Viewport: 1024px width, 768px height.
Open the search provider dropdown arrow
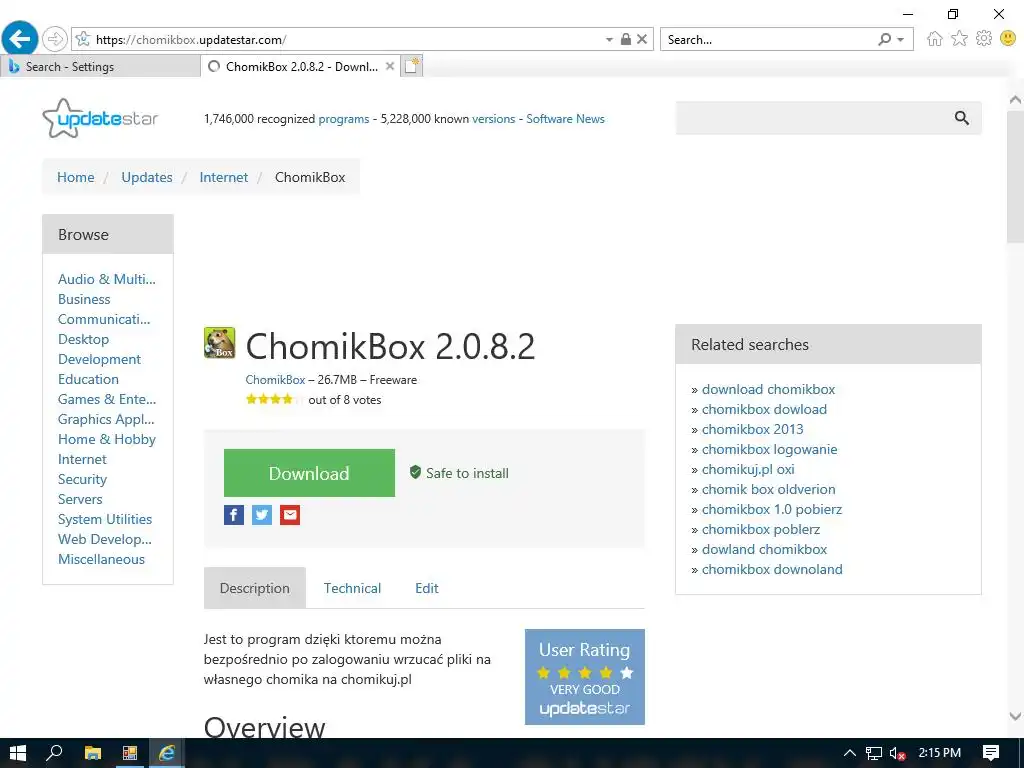tap(901, 40)
